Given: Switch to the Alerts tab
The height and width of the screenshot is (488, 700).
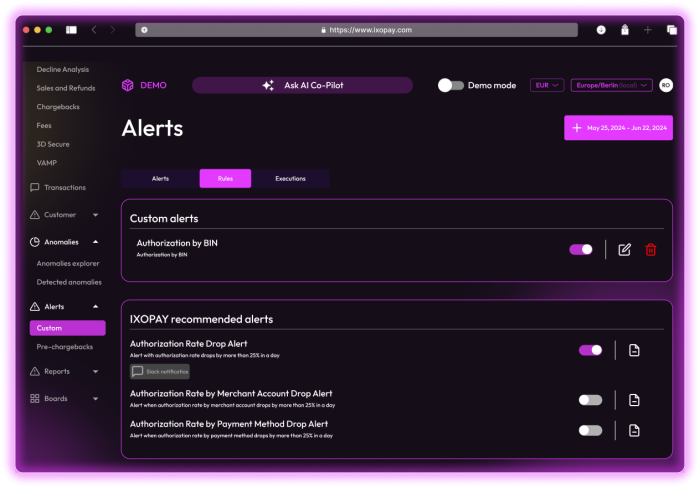Looking at the screenshot, I should (160, 179).
